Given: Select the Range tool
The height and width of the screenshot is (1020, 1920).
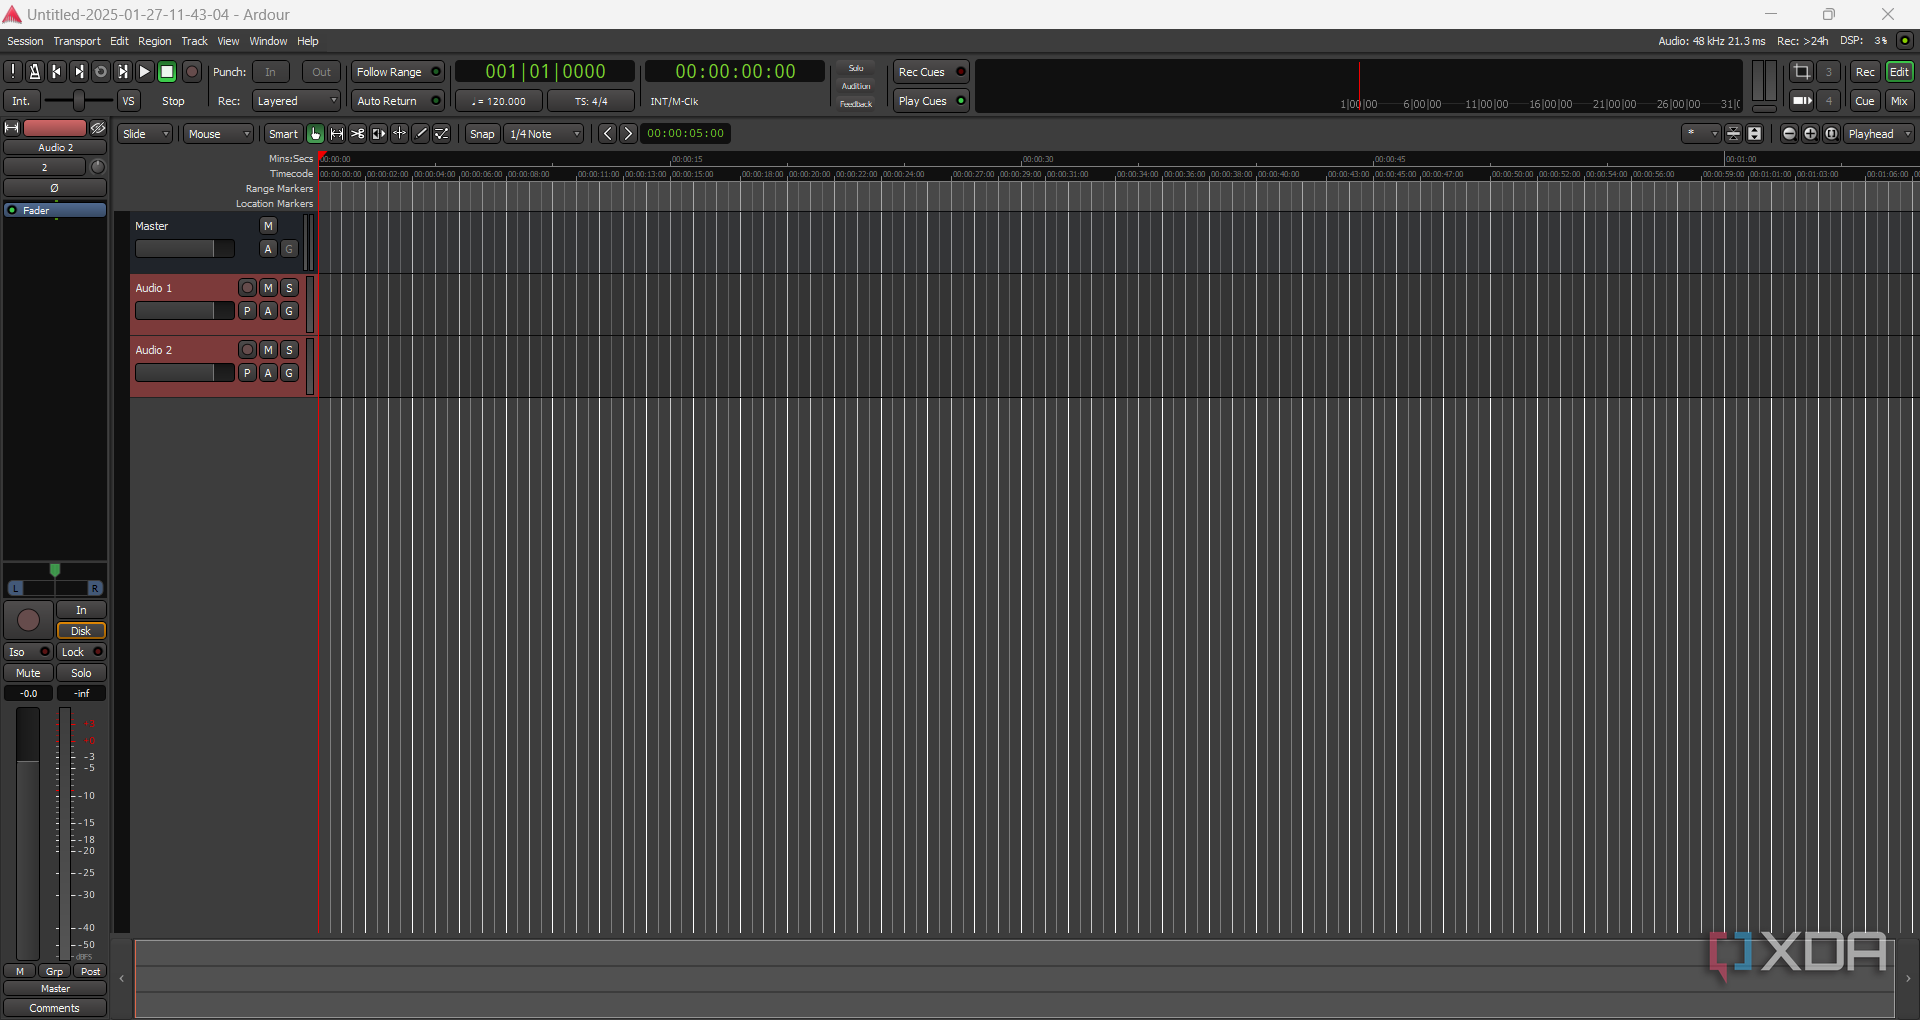Looking at the screenshot, I should pos(336,134).
